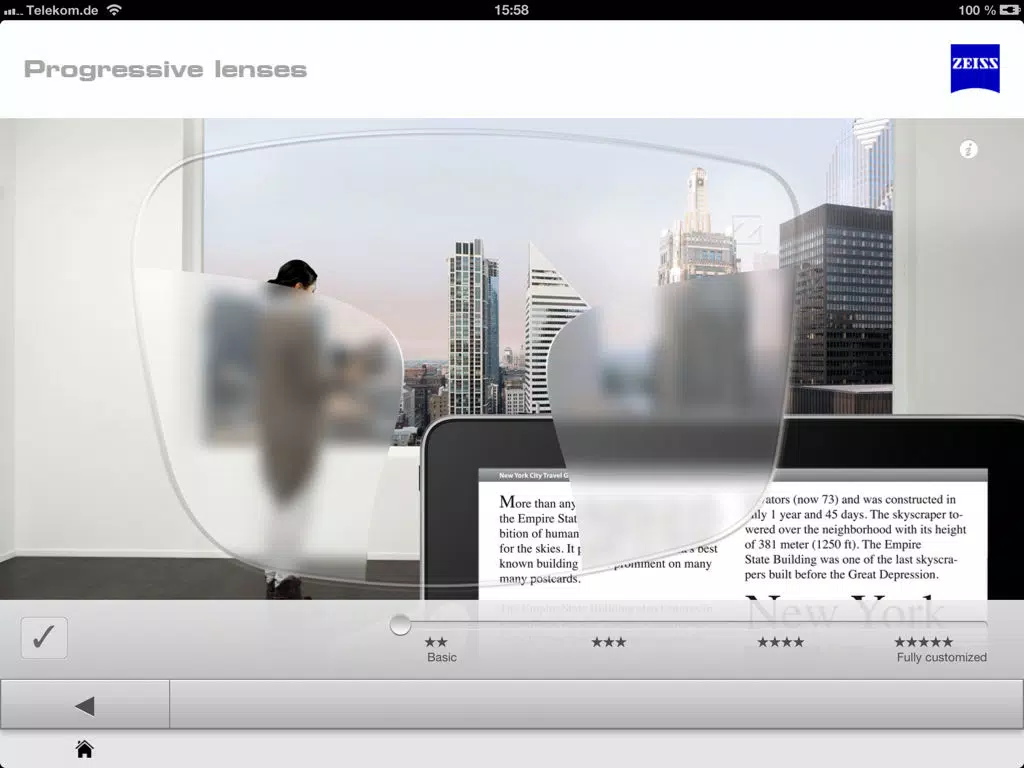Select the three-star lens level

(609, 642)
